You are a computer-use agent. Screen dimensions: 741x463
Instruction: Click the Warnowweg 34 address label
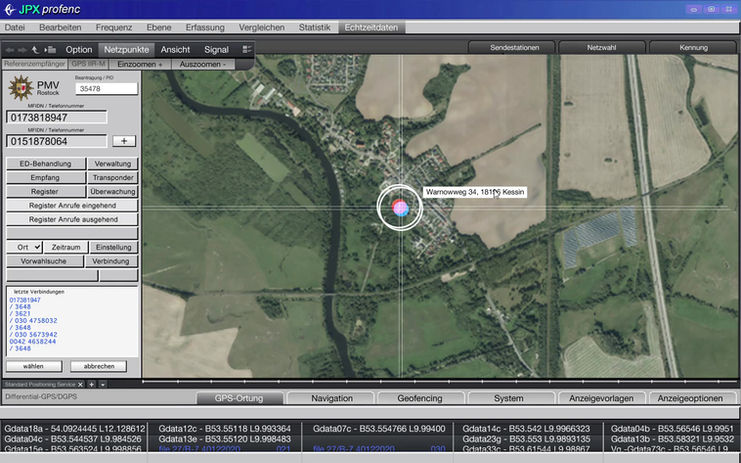[475, 192]
